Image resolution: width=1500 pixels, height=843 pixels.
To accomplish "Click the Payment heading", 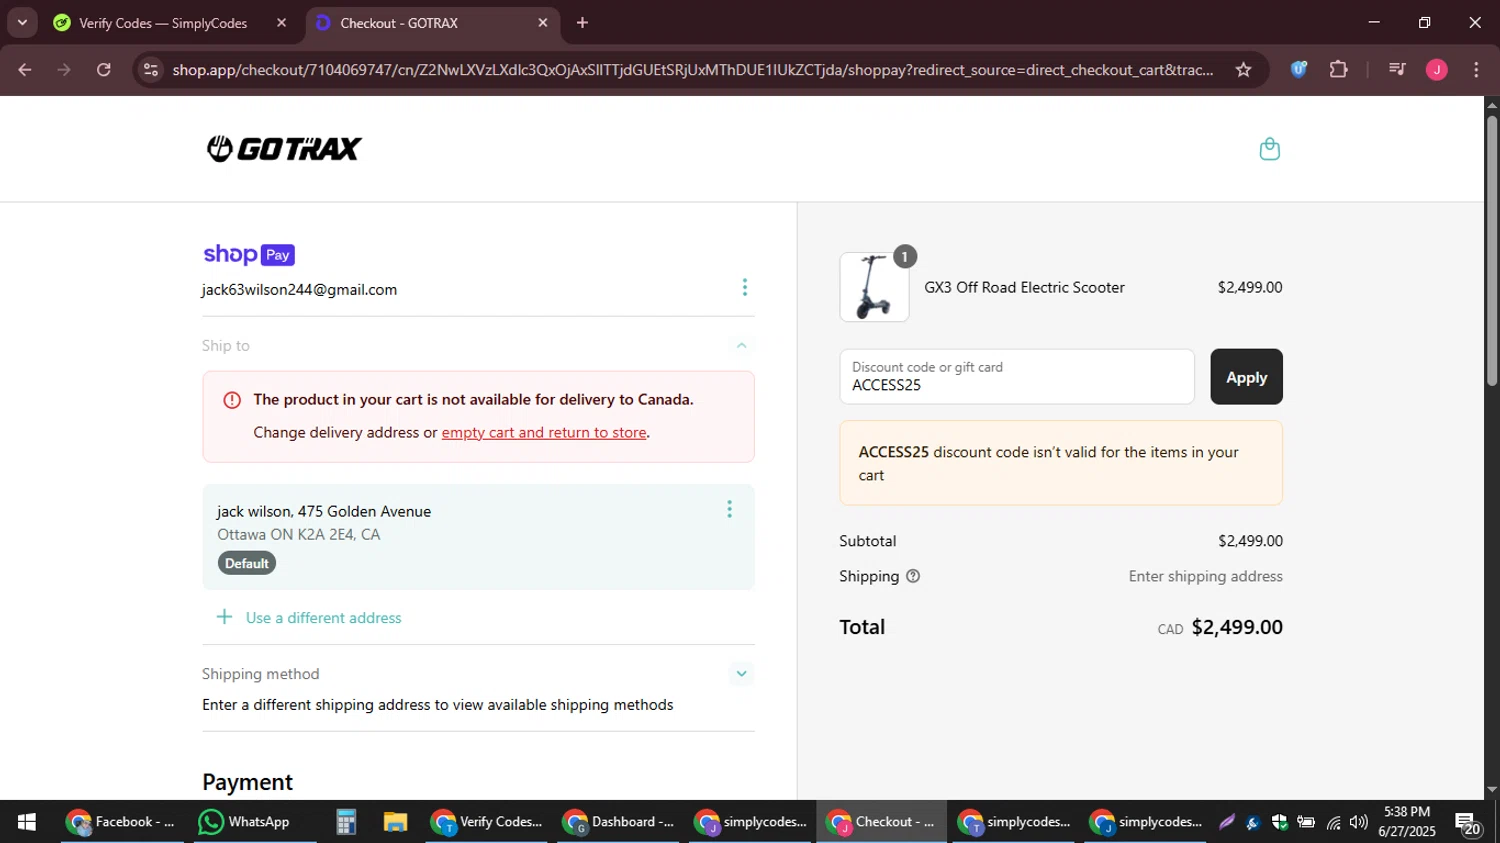I will click(x=247, y=782).
